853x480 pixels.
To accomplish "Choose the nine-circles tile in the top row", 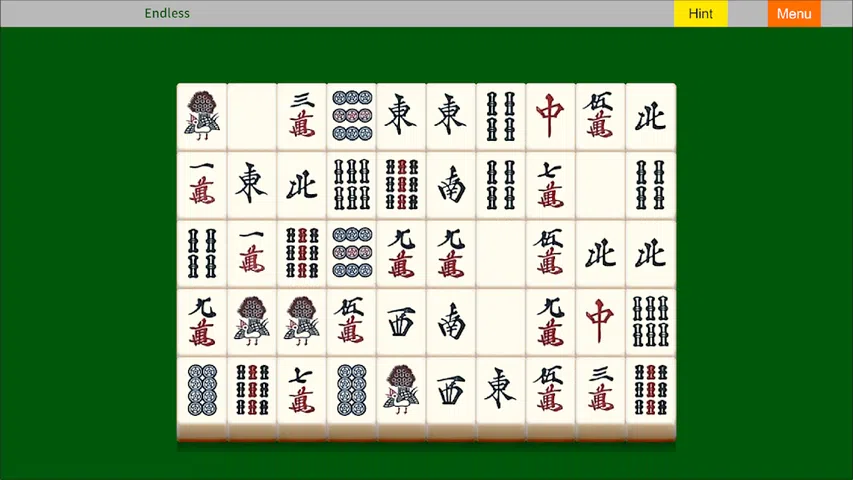I will coord(351,116).
